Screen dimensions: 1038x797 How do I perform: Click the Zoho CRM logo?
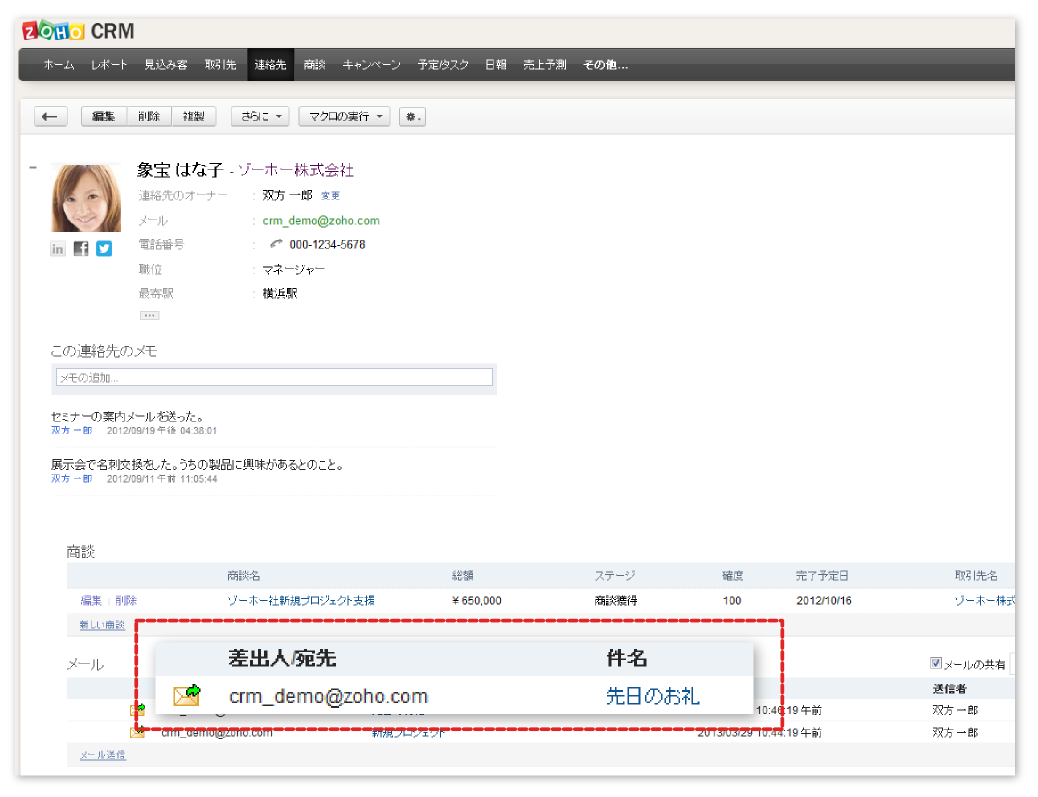point(78,31)
